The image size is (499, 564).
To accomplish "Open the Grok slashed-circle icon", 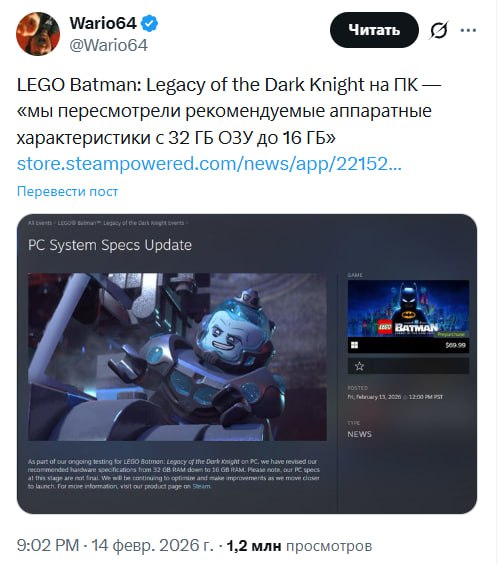I will click(439, 30).
